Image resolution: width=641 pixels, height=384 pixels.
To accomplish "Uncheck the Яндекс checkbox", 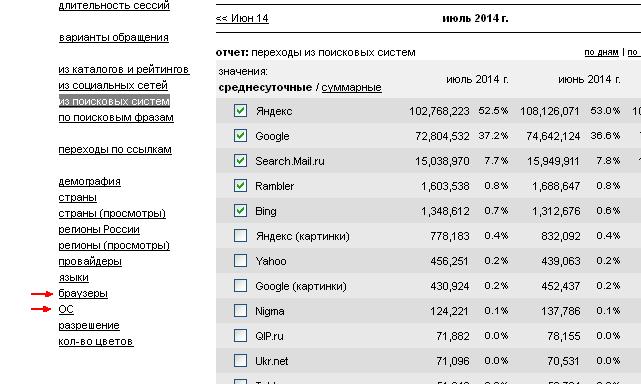I will pyautogui.click(x=240, y=110).
